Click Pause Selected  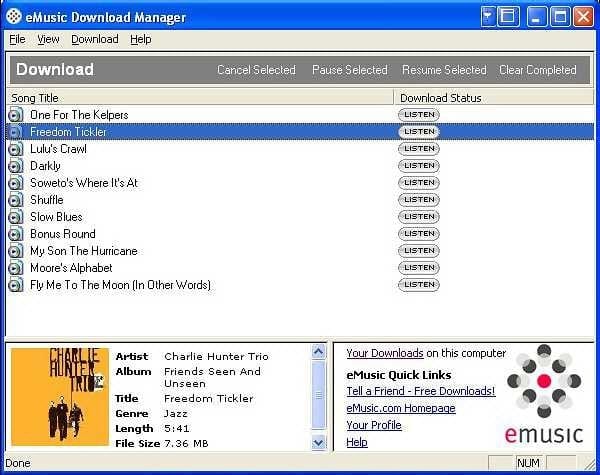pos(350,70)
